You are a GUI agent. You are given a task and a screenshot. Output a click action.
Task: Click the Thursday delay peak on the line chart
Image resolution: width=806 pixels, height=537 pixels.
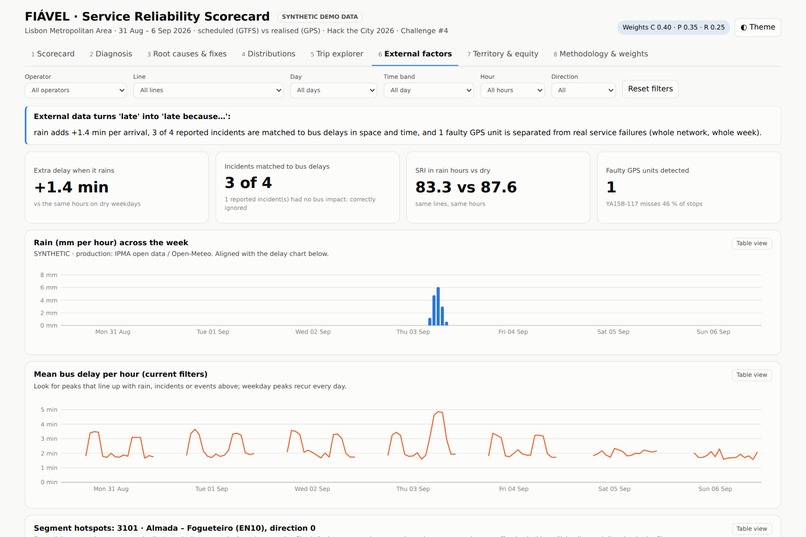(x=439, y=412)
